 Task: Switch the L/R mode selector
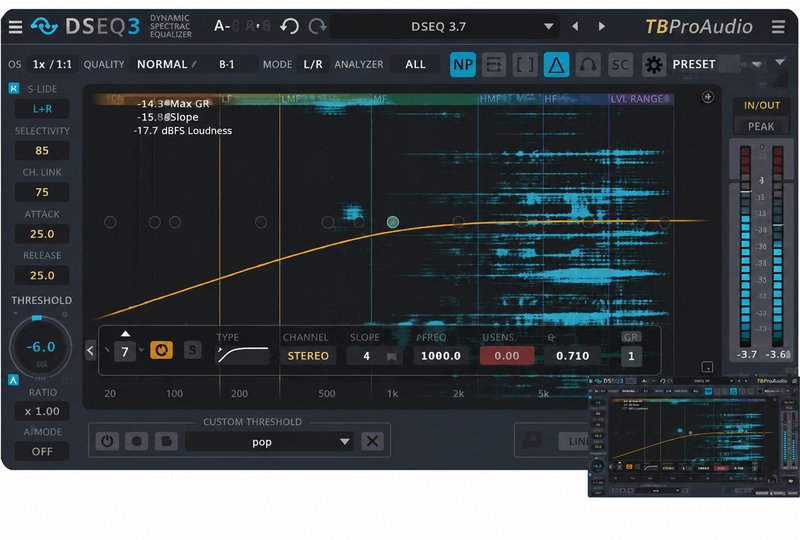pos(313,64)
